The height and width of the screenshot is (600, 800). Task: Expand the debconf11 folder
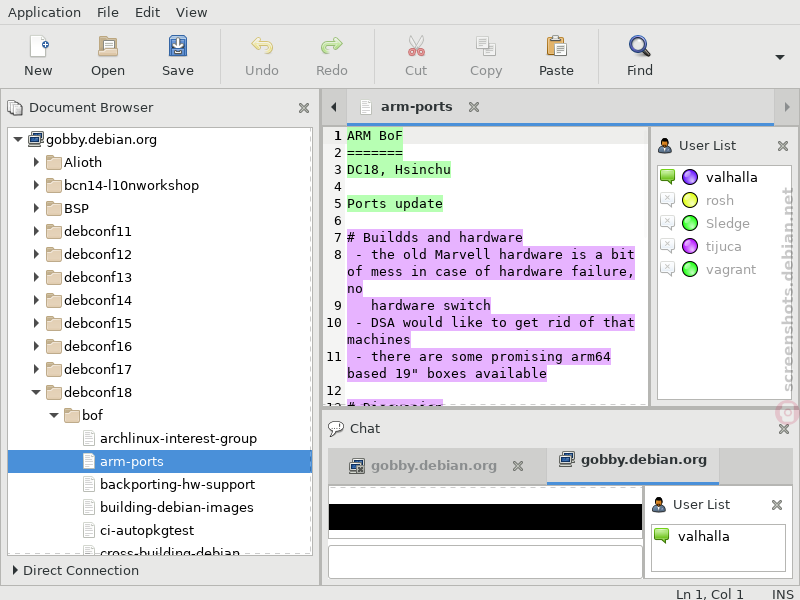click(x=36, y=231)
